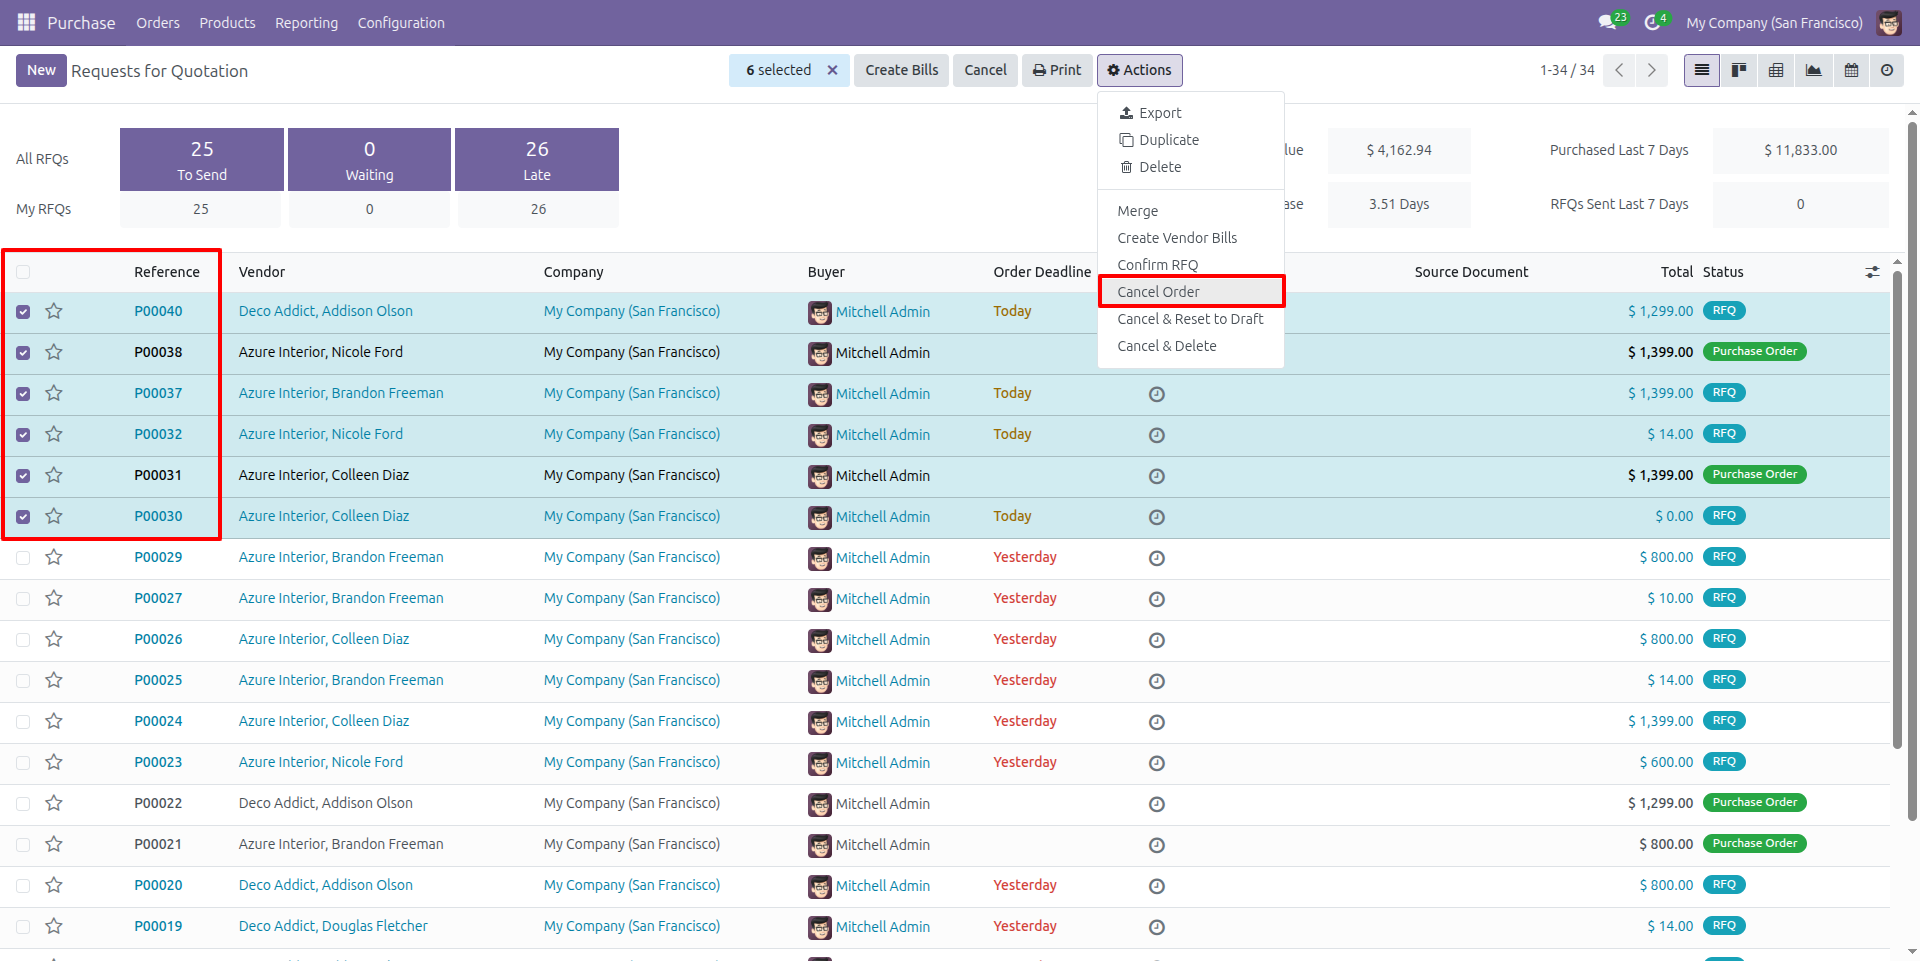Viewport: 1920px width, 961px height.
Task: Go to the previous page of records
Action: coord(1619,70)
